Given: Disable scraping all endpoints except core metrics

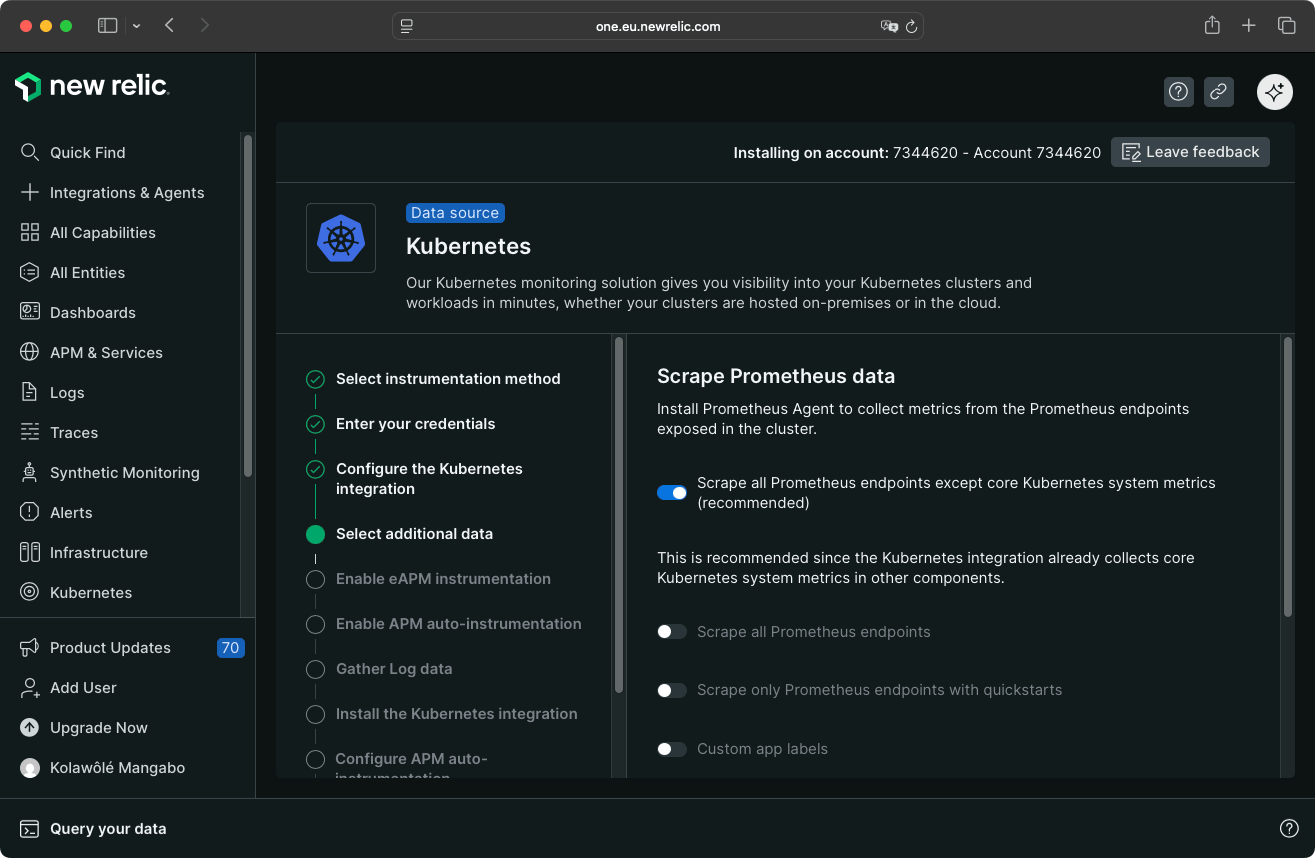Looking at the screenshot, I should click(x=671, y=492).
